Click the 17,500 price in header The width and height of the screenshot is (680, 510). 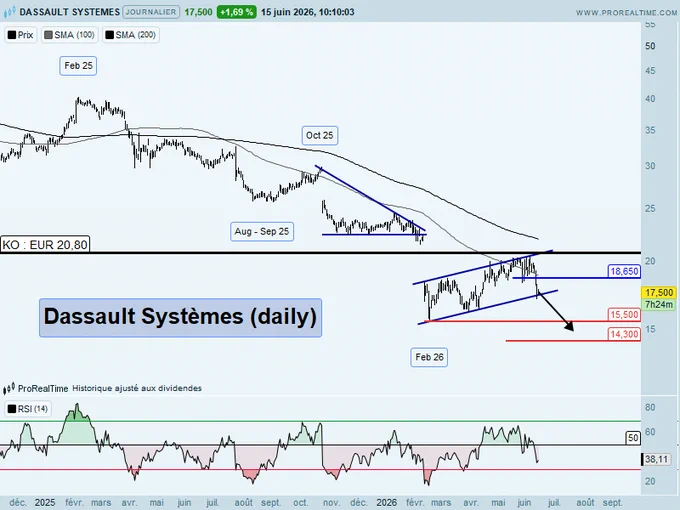click(198, 12)
